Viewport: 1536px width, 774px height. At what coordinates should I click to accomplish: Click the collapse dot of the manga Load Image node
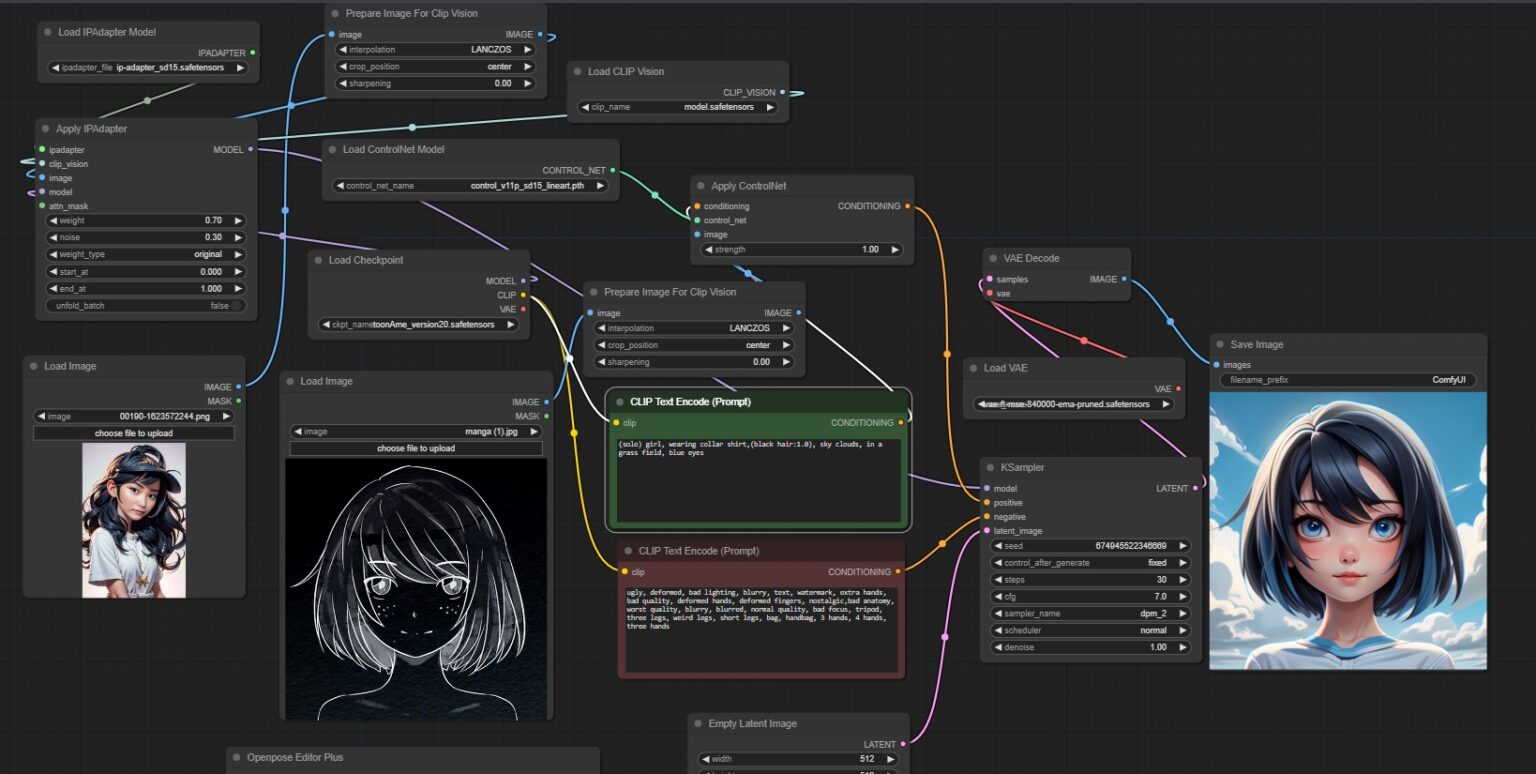tap(290, 381)
